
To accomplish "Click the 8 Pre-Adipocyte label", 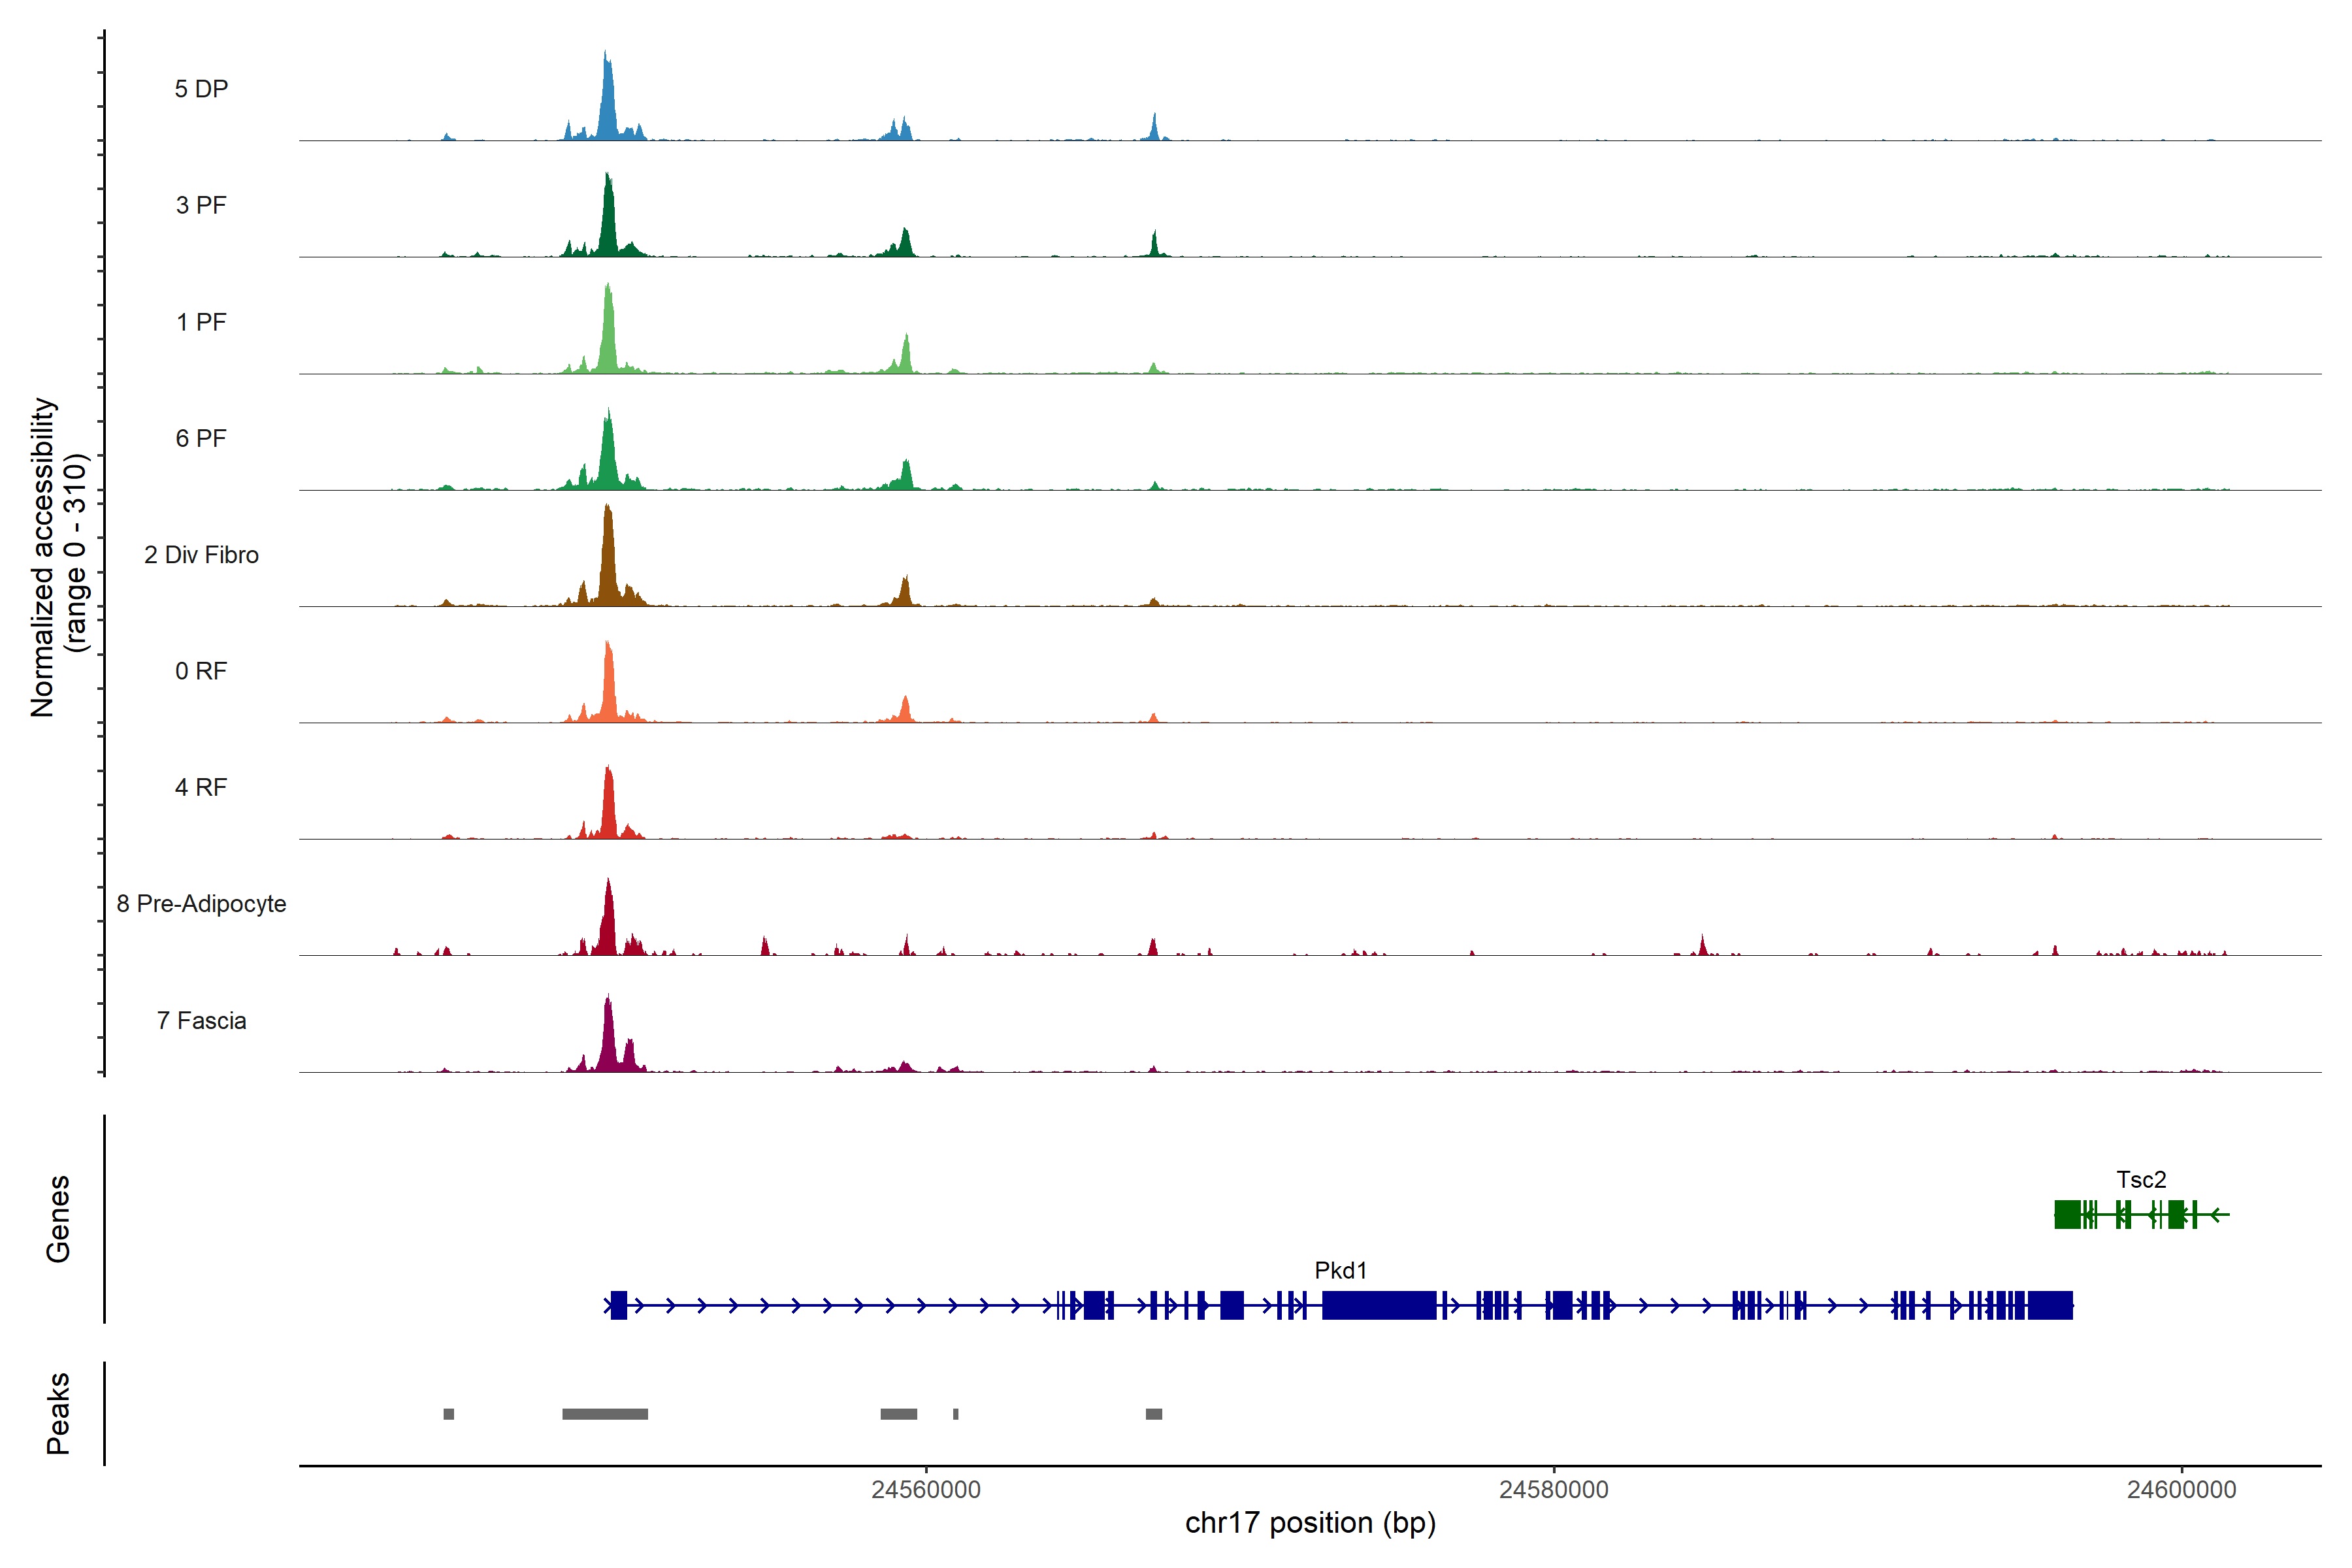I will click(201, 904).
